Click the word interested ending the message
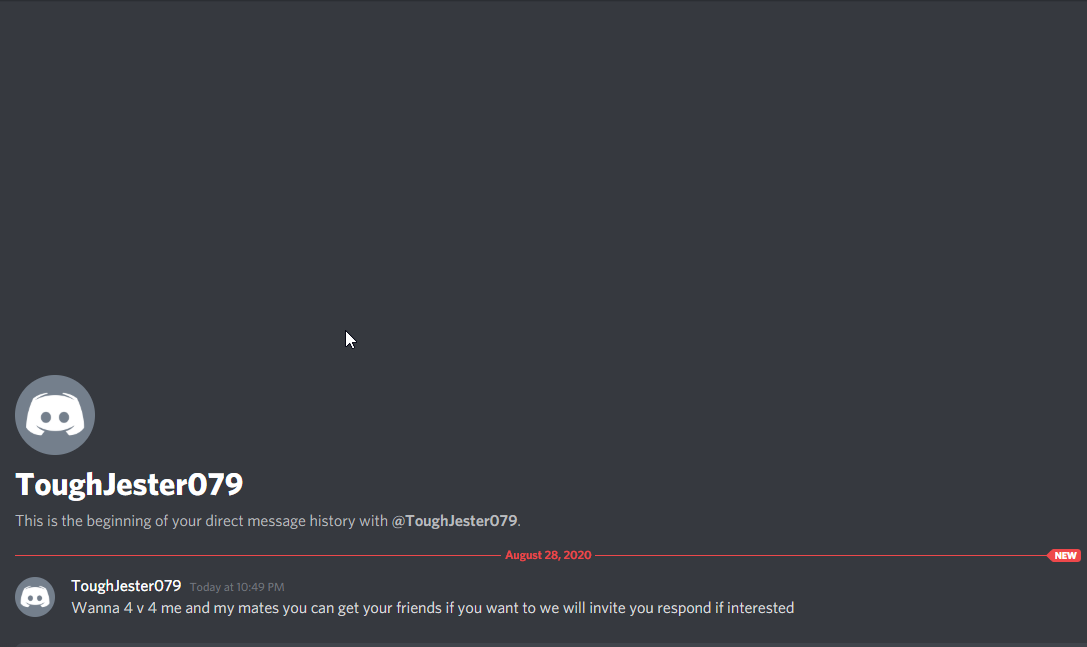1087x647 pixels. coord(760,608)
